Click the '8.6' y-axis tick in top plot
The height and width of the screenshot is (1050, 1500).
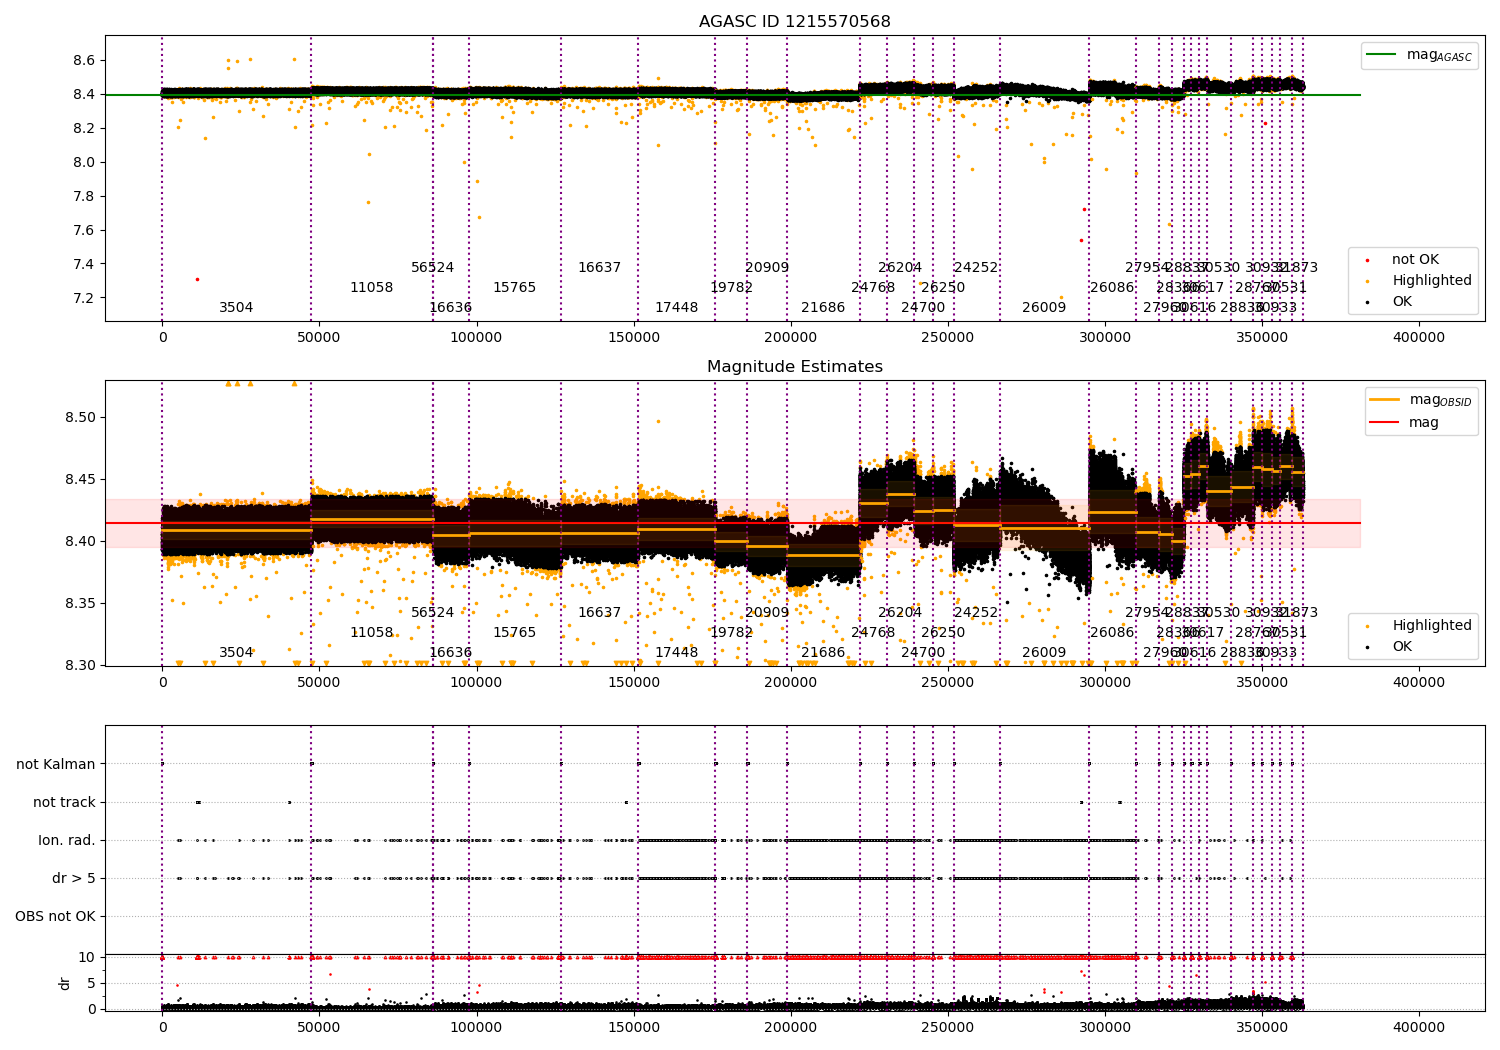tap(84, 61)
